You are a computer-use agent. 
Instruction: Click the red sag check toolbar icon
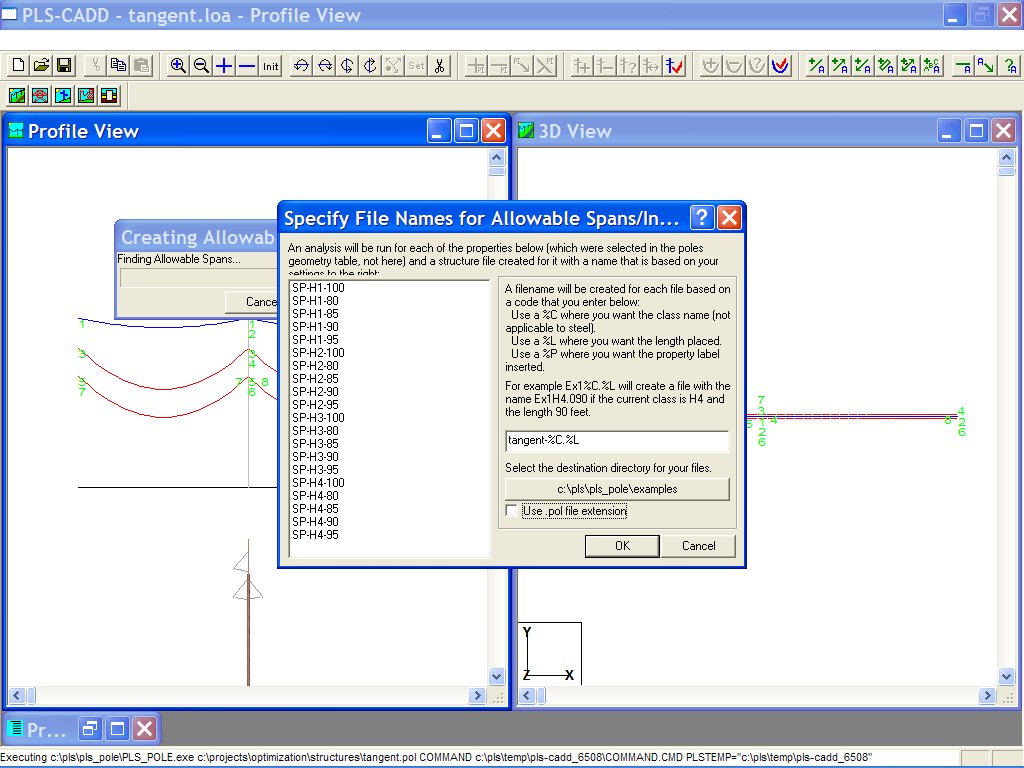coord(778,66)
